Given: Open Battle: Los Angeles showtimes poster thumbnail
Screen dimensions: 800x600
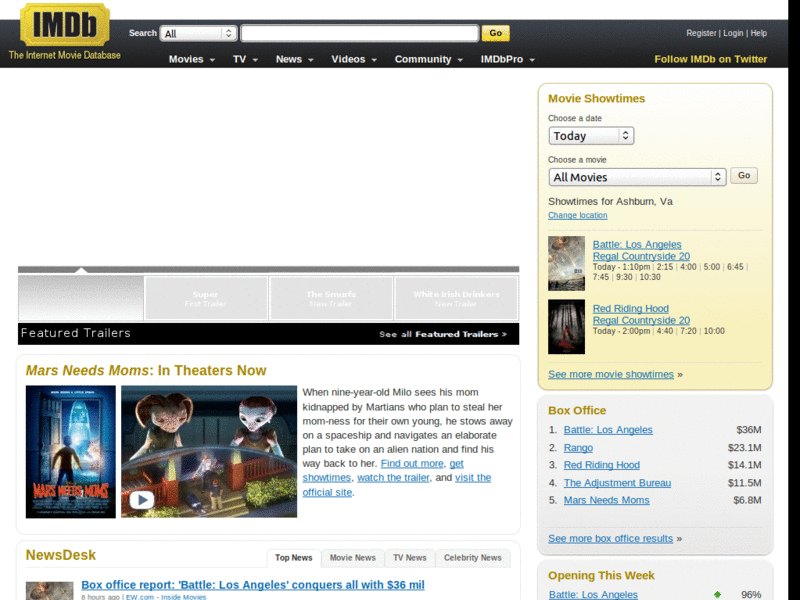Looking at the screenshot, I should [x=566, y=263].
